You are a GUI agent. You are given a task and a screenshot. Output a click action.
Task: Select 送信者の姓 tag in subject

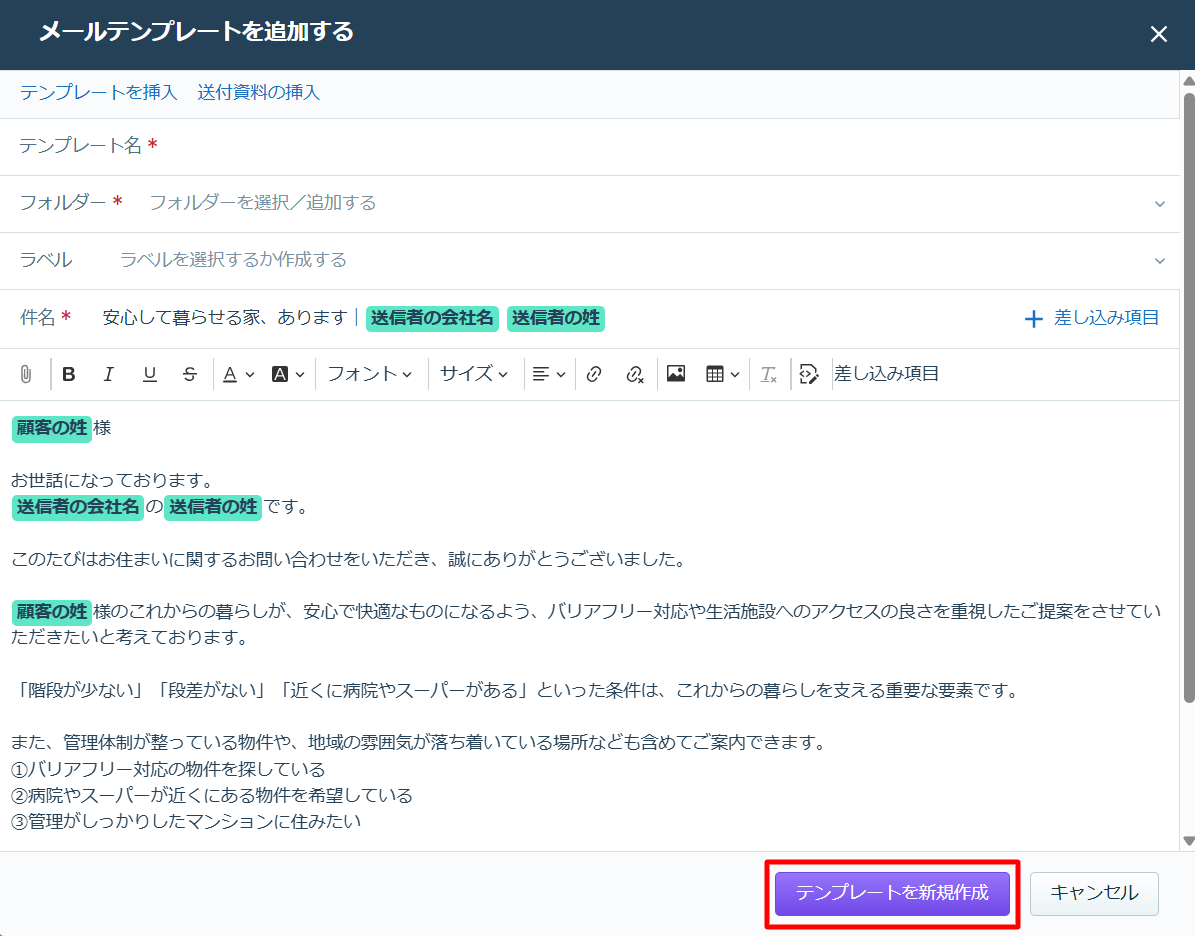pyautogui.click(x=556, y=319)
